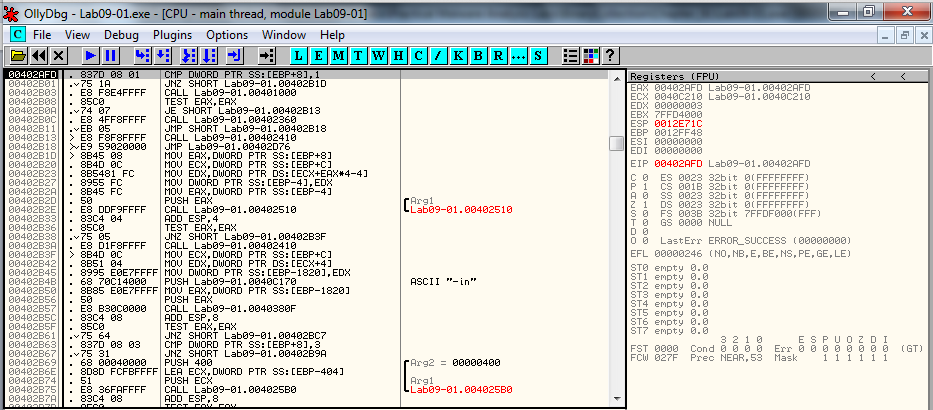Restart the program with the rewind icon

39,56
